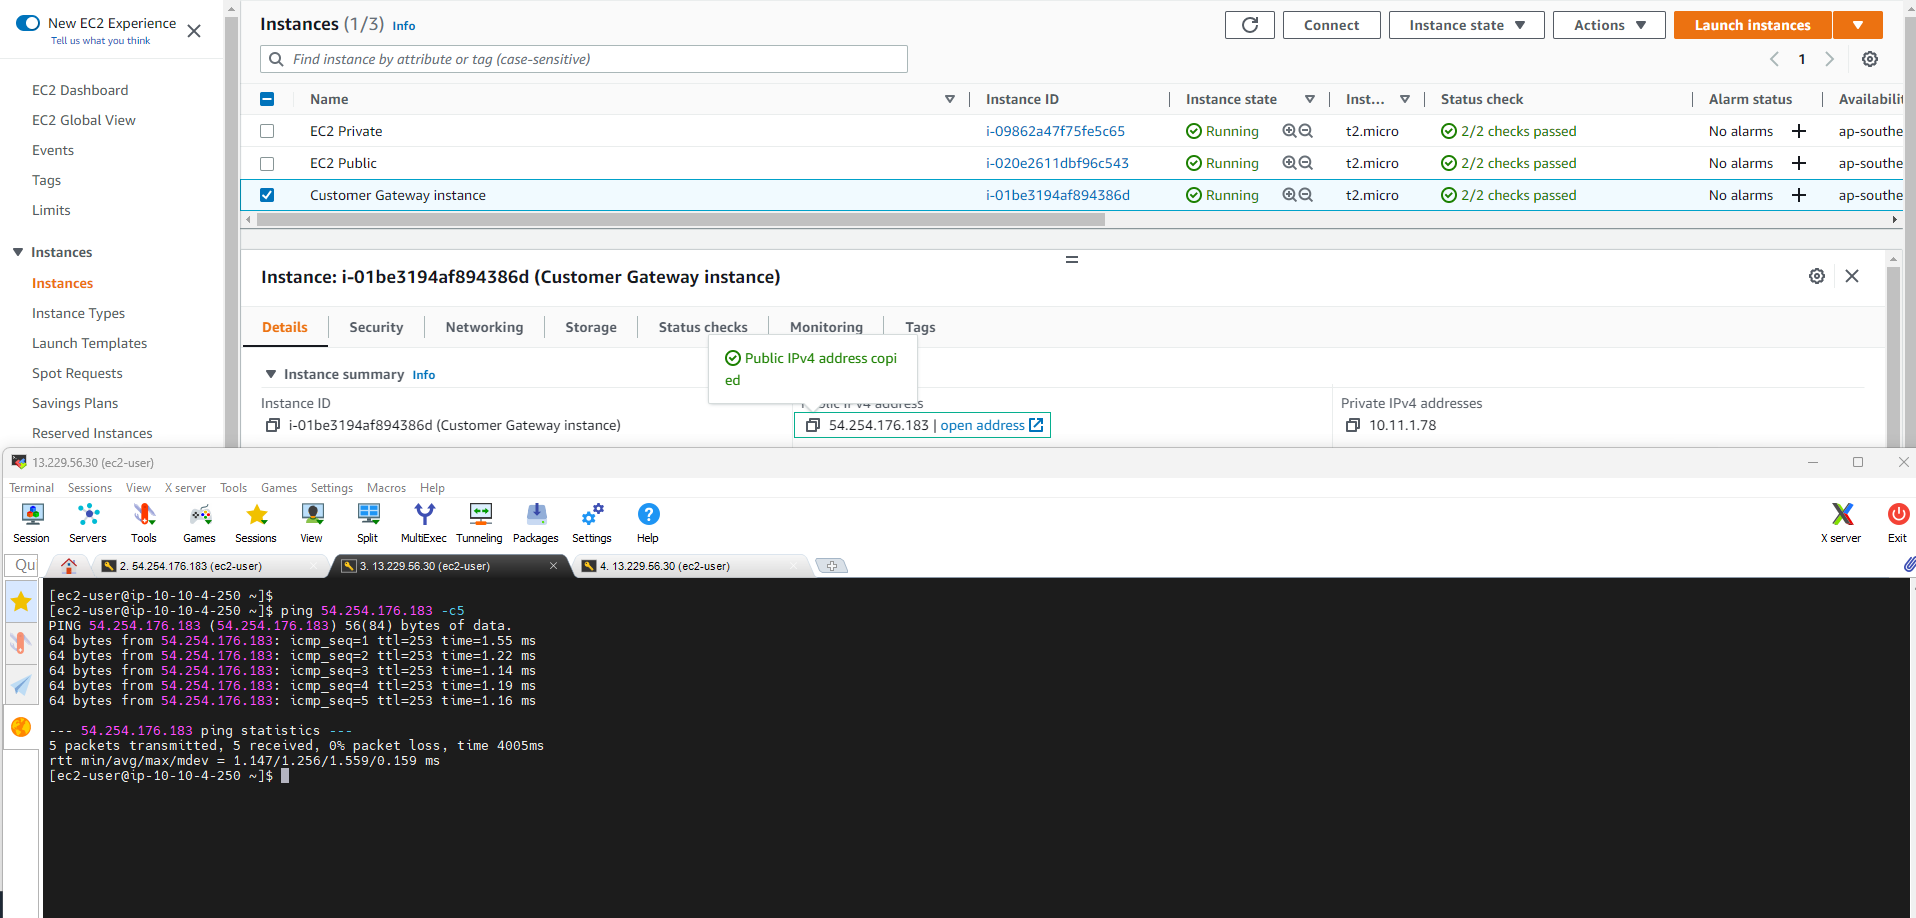Click the Connect button
Screen dimensions: 1916x918
(x=1331, y=25)
